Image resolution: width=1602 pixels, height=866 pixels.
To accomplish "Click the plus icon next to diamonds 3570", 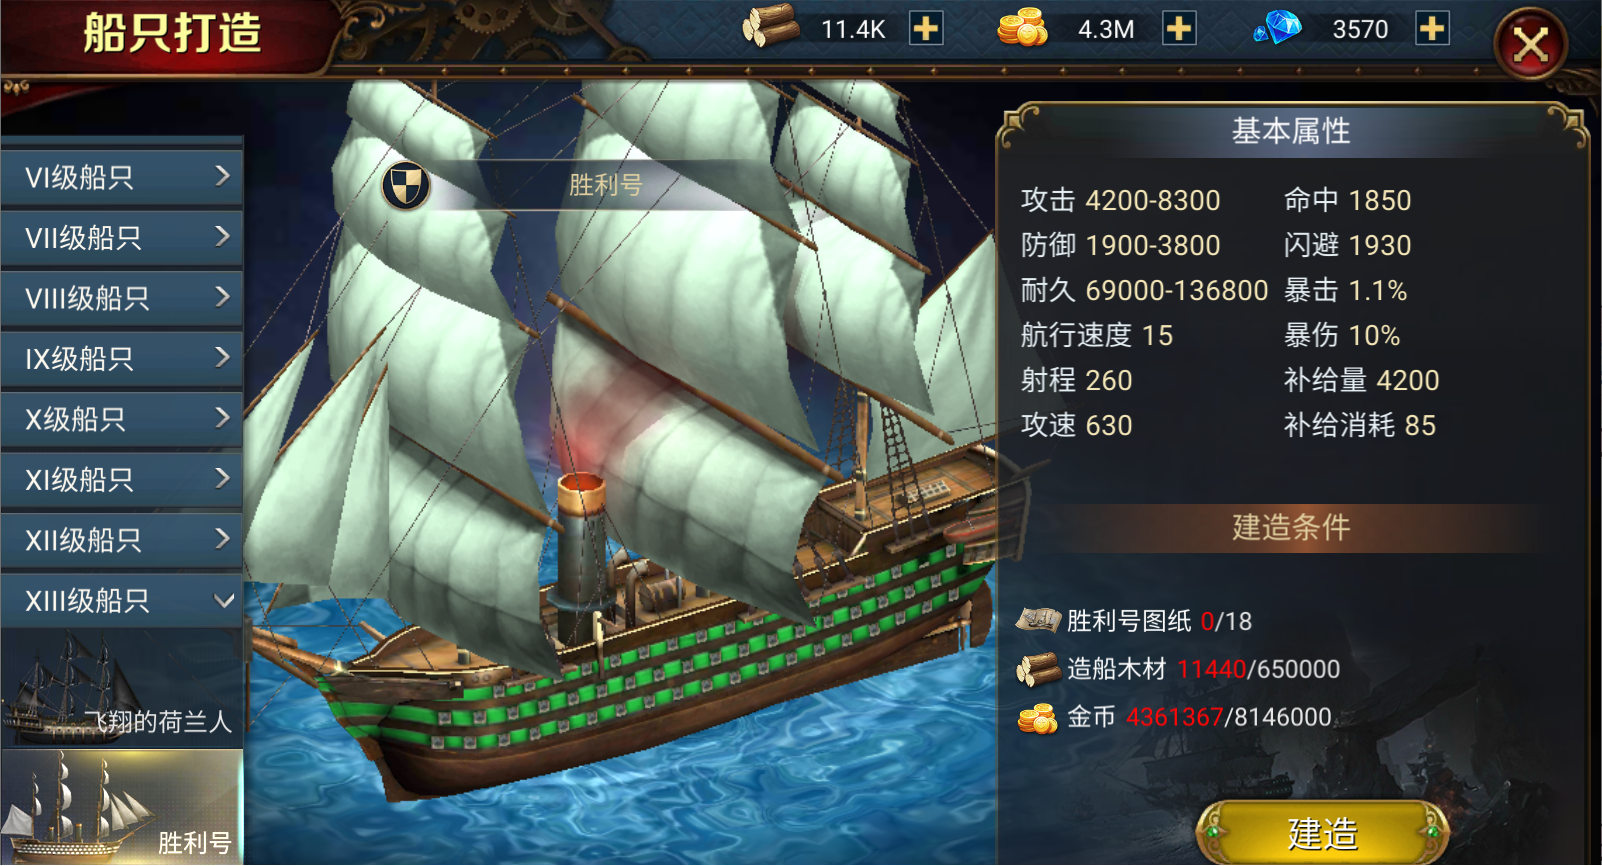I will [x=1432, y=29].
